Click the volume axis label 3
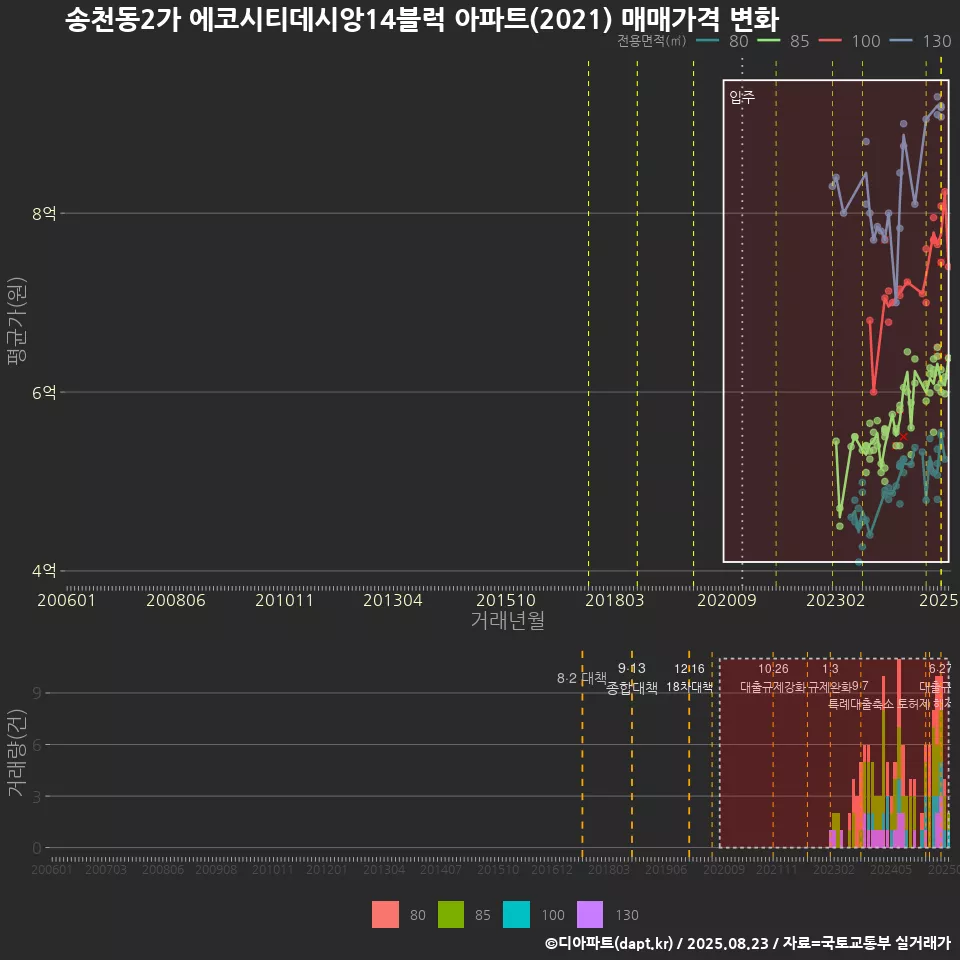 pos(37,797)
